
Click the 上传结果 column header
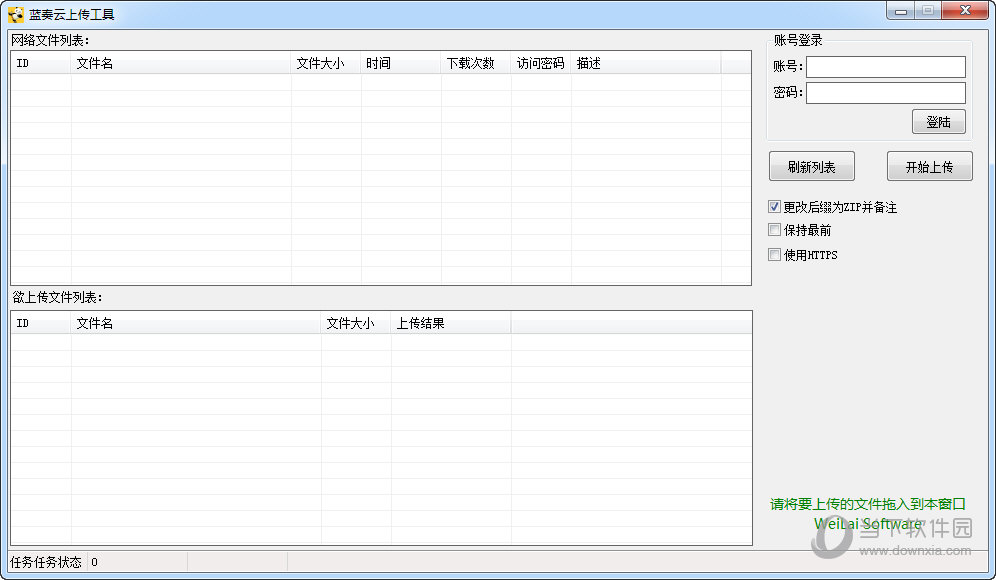click(x=451, y=323)
